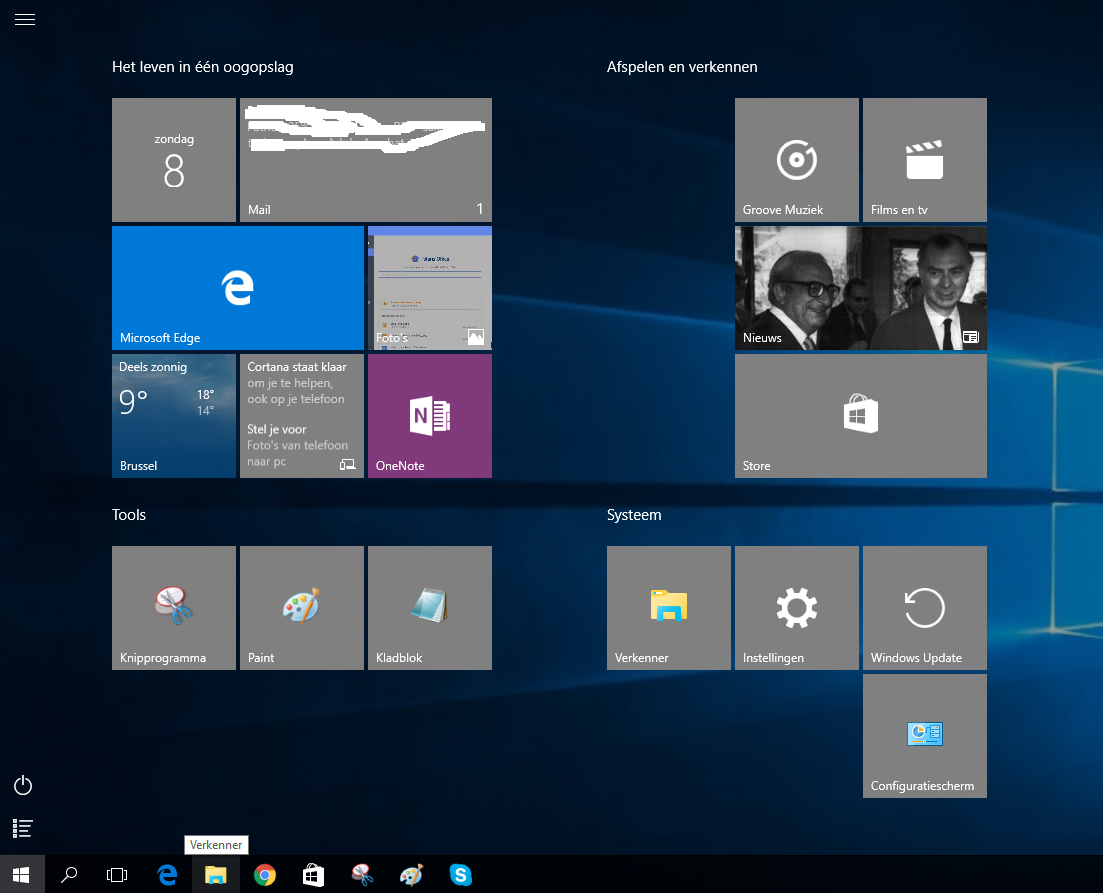
Task: Launch Google Chrome from the taskbar
Action: 265,875
